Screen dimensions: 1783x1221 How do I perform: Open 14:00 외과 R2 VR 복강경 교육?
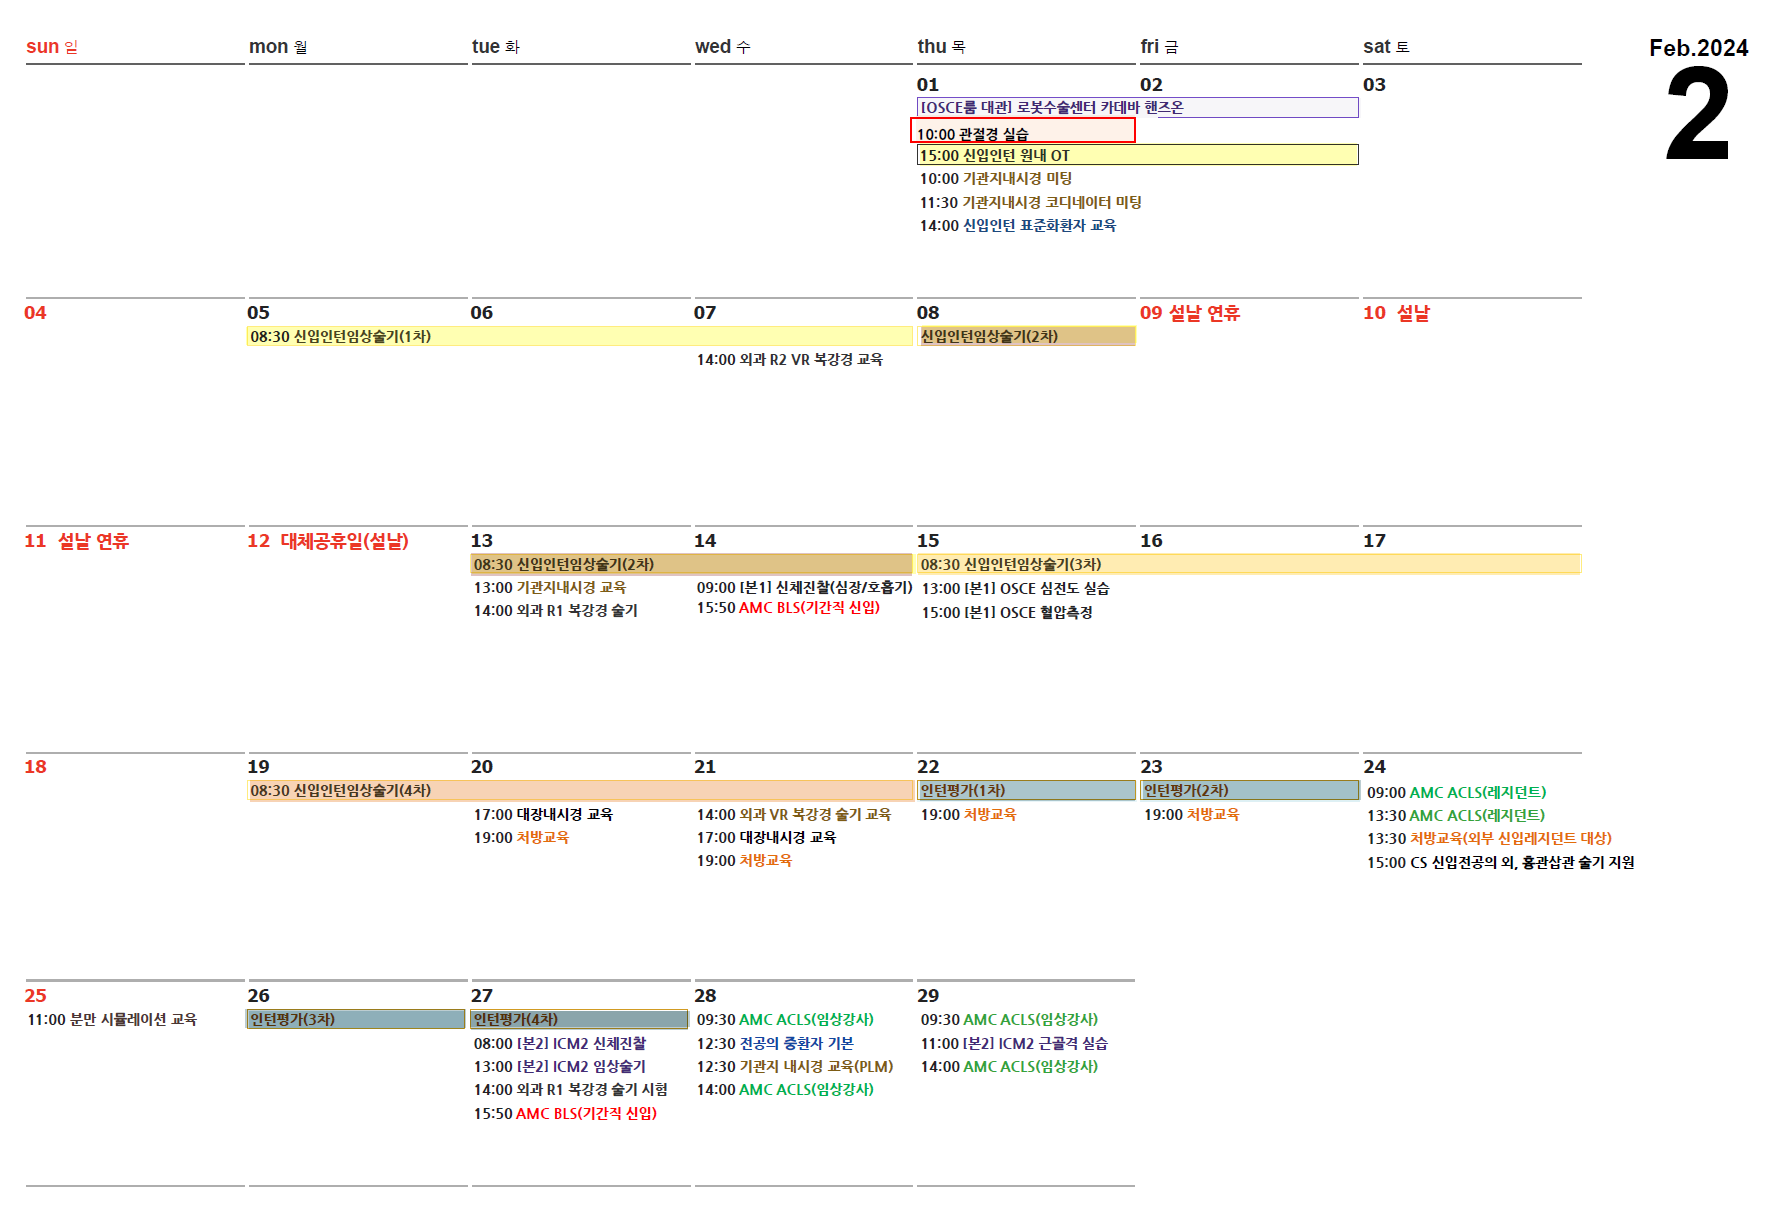coord(789,360)
